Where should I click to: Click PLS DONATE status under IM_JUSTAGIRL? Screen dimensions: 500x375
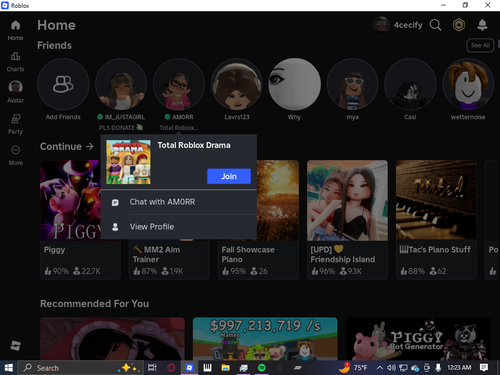(121, 128)
